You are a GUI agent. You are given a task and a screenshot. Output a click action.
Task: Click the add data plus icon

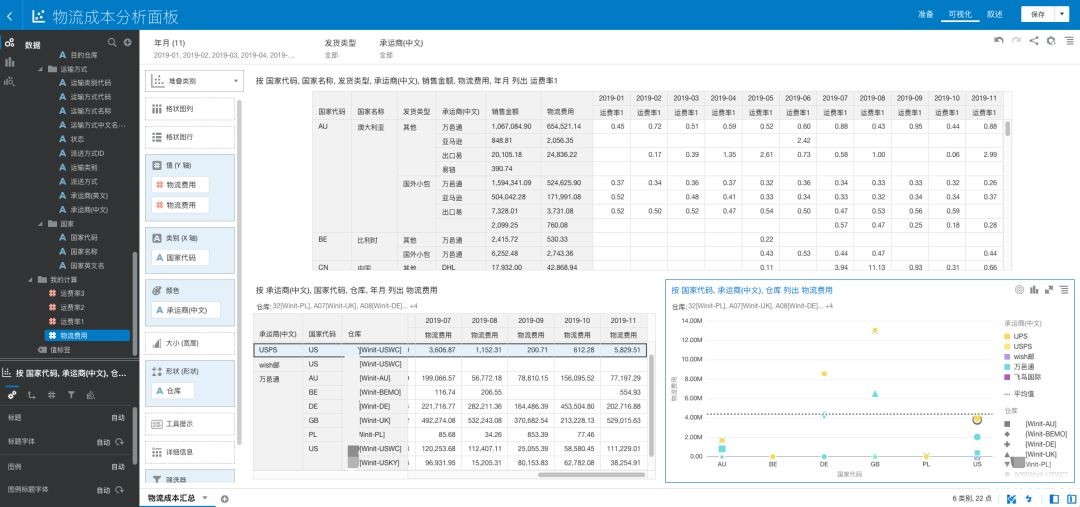coord(126,43)
